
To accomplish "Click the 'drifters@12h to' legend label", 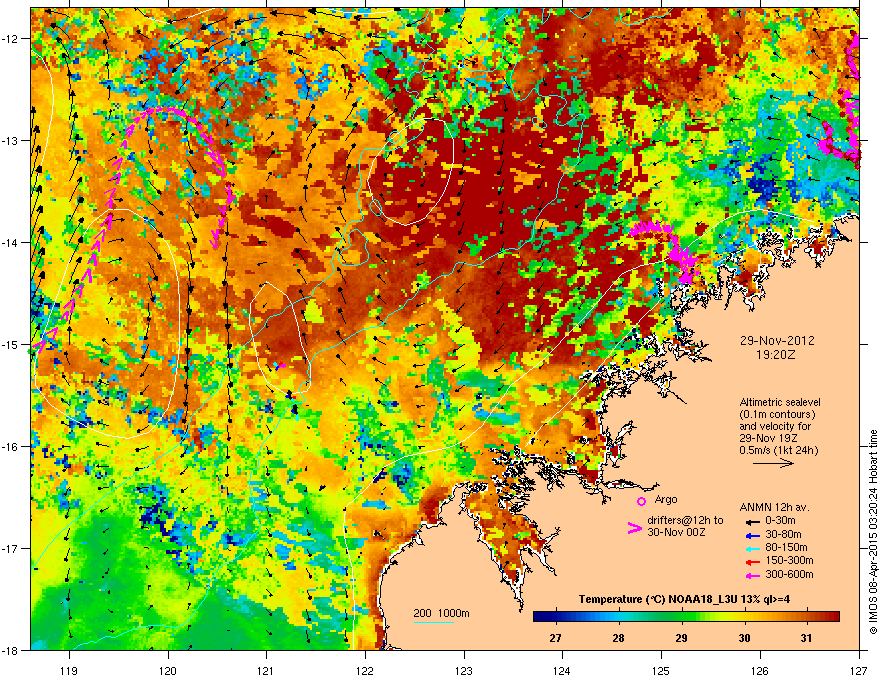I will [x=685, y=520].
